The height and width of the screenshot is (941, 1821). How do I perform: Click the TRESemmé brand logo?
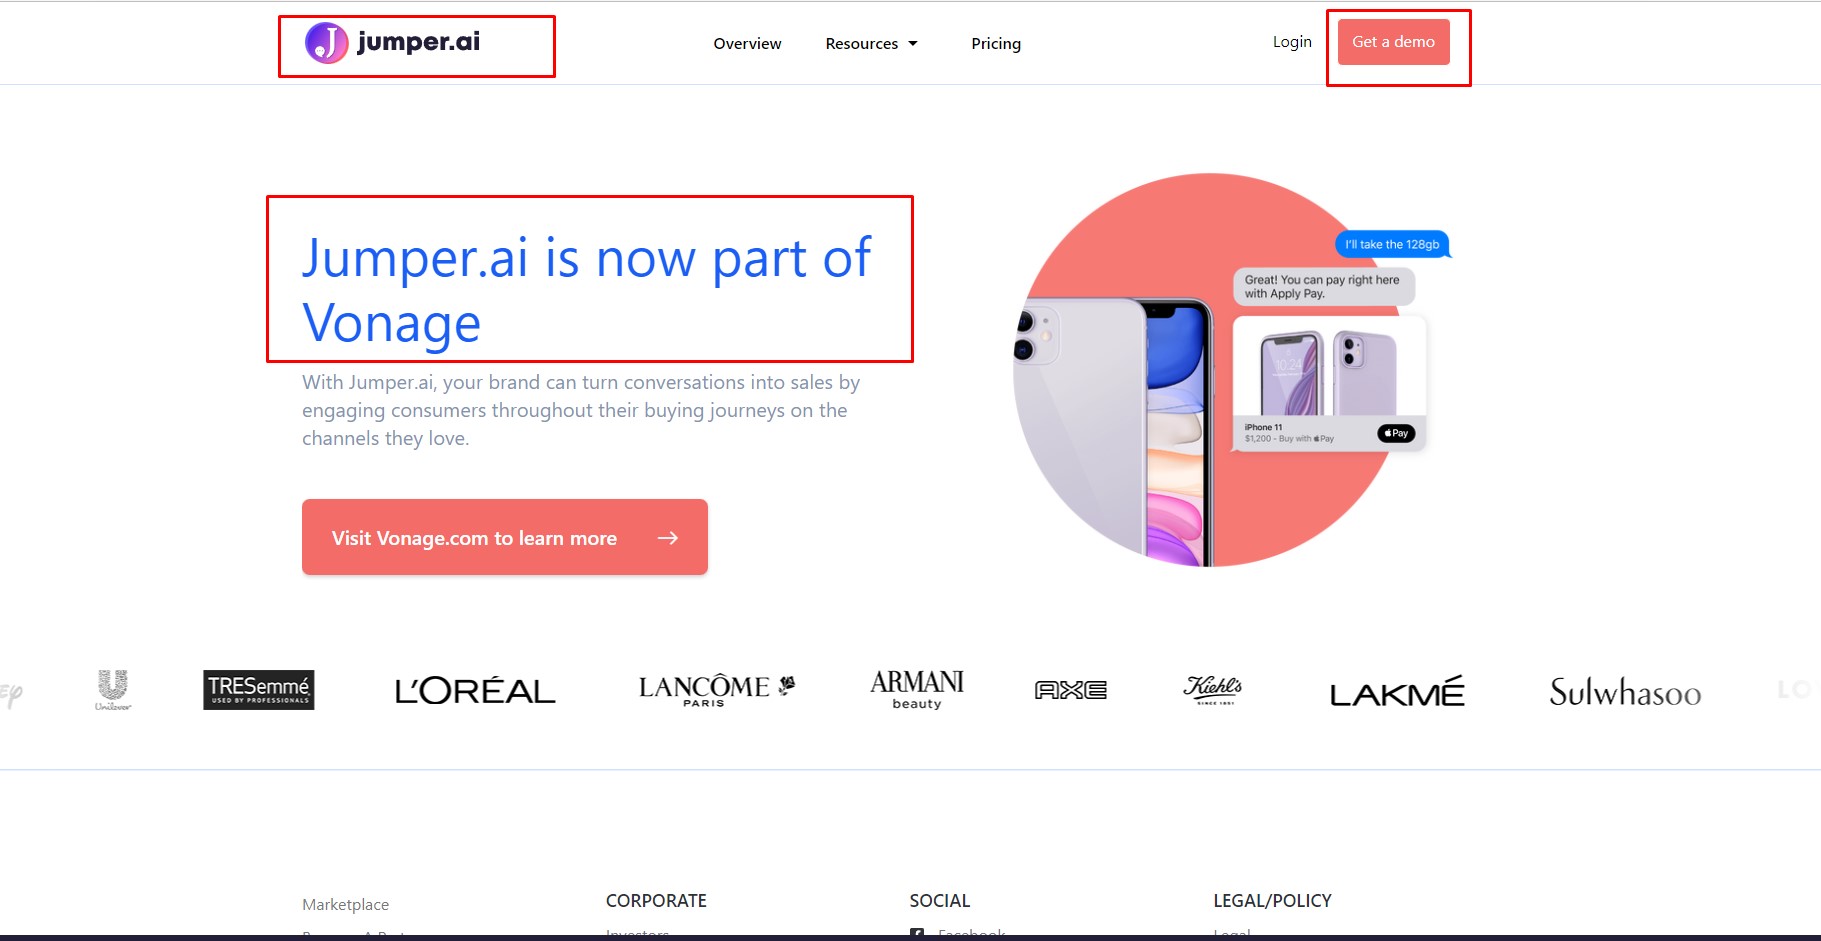(259, 690)
